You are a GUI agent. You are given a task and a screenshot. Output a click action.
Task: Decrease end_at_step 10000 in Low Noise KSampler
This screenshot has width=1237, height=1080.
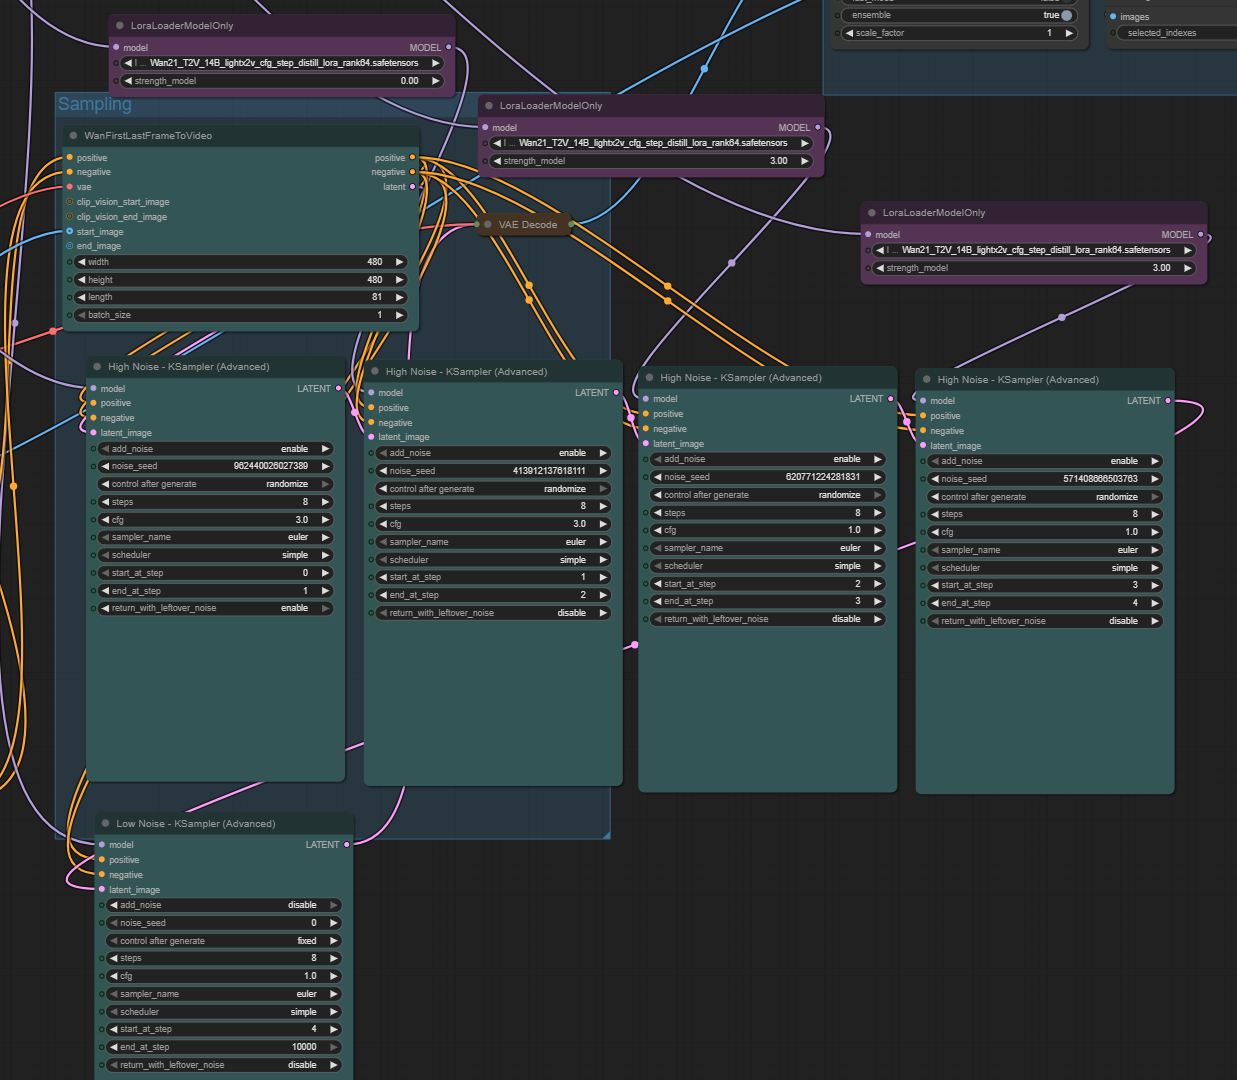pyautogui.click(x=114, y=1047)
